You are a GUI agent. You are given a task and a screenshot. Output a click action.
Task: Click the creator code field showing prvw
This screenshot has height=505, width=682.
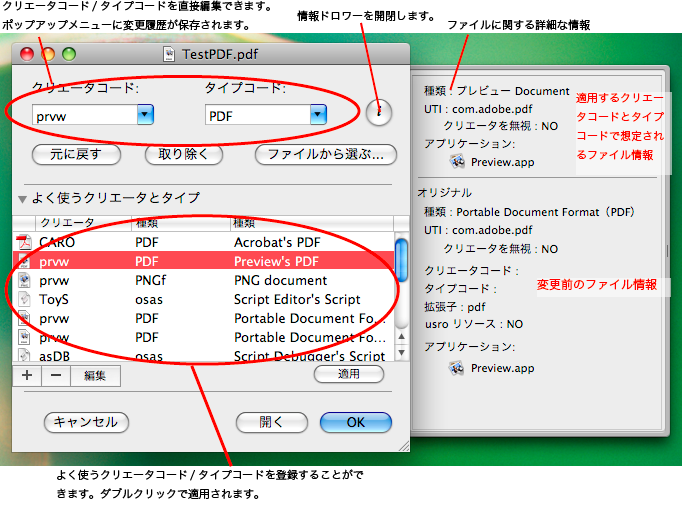click(85, 115)
